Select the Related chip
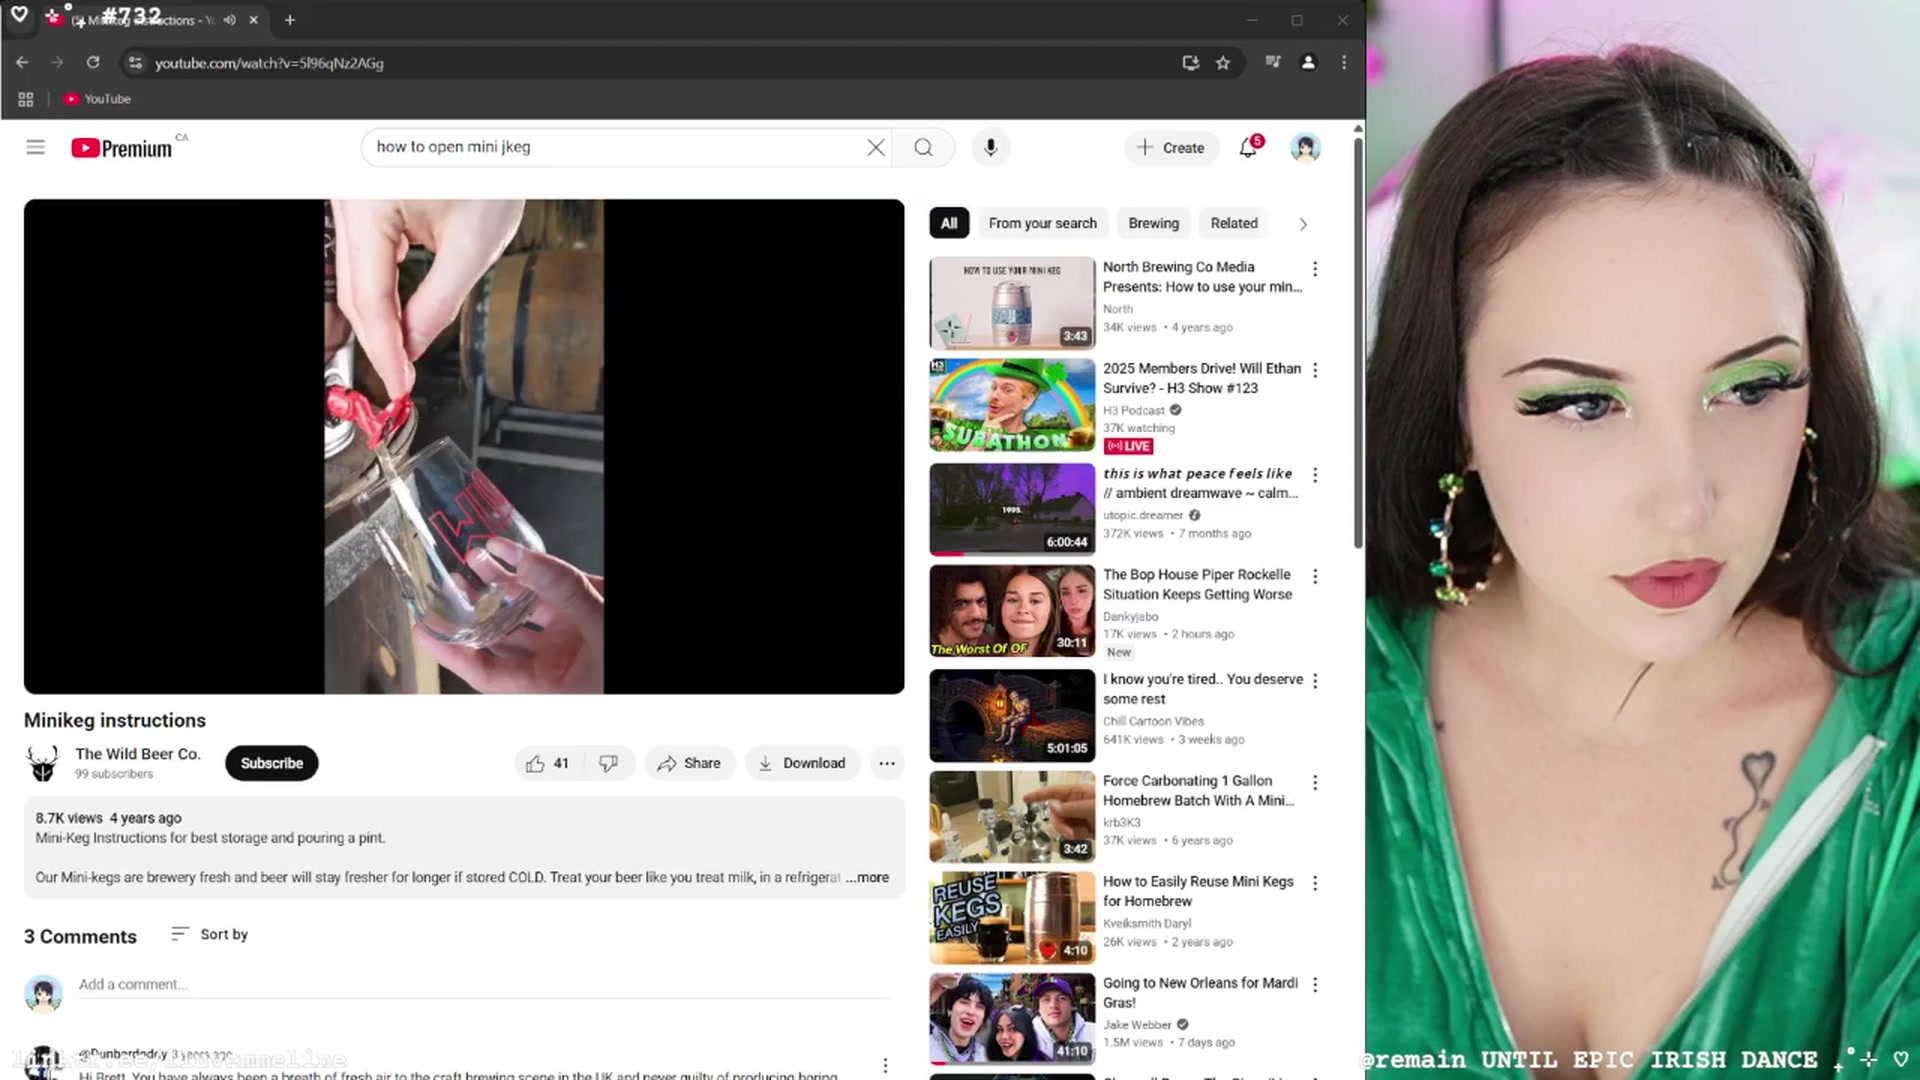The width and height of the screenshot is (1920, 1080). tap(1234, 223)
